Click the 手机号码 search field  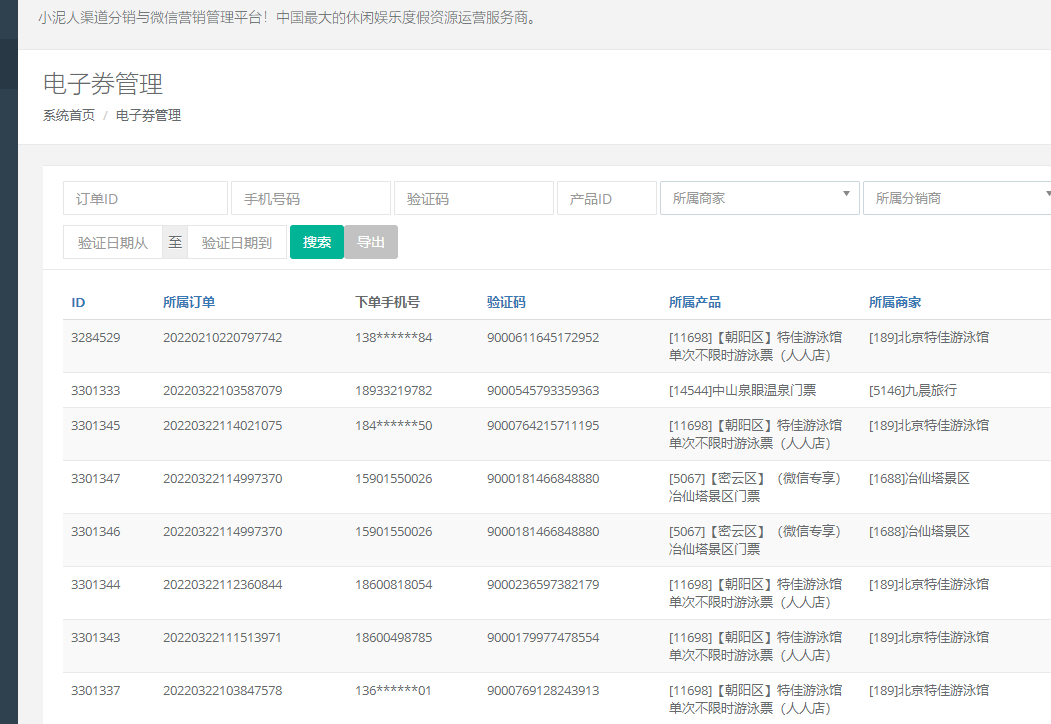coord(310,198)
